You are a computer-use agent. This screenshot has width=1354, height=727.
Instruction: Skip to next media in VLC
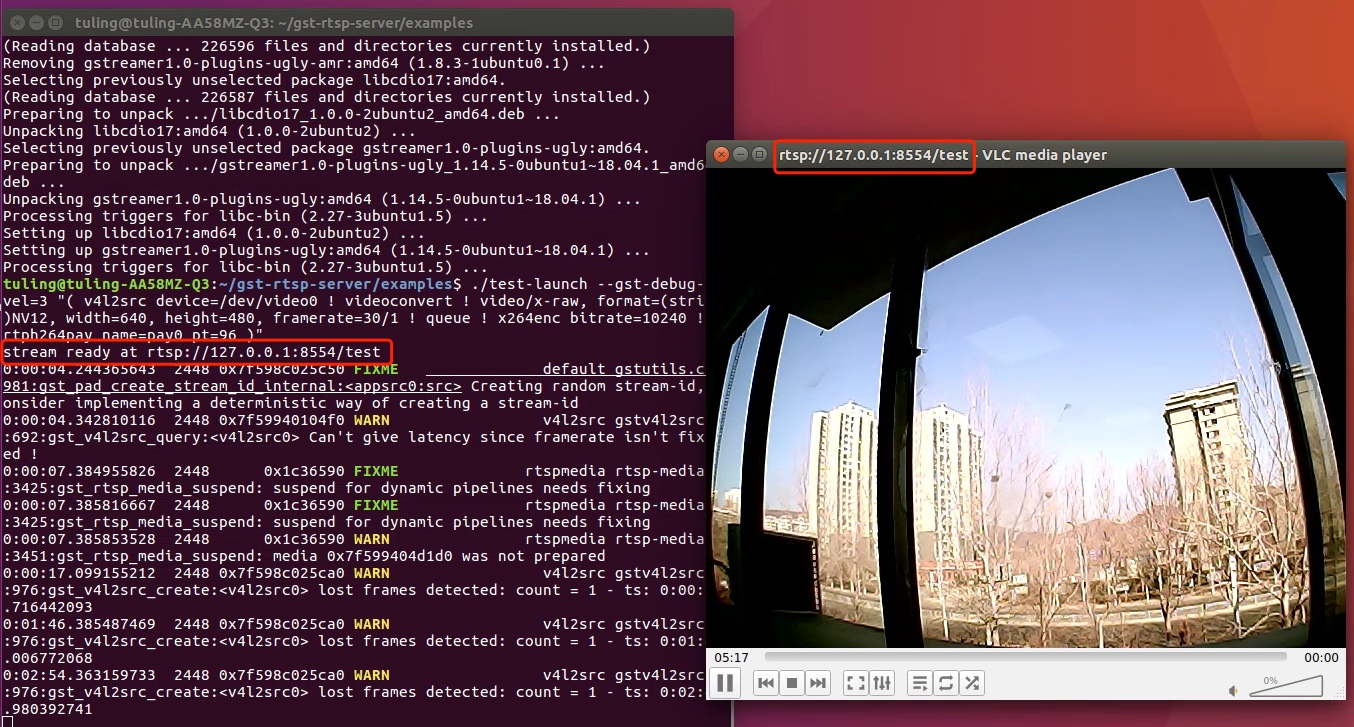pyautogui.click(x=818, y=683)
